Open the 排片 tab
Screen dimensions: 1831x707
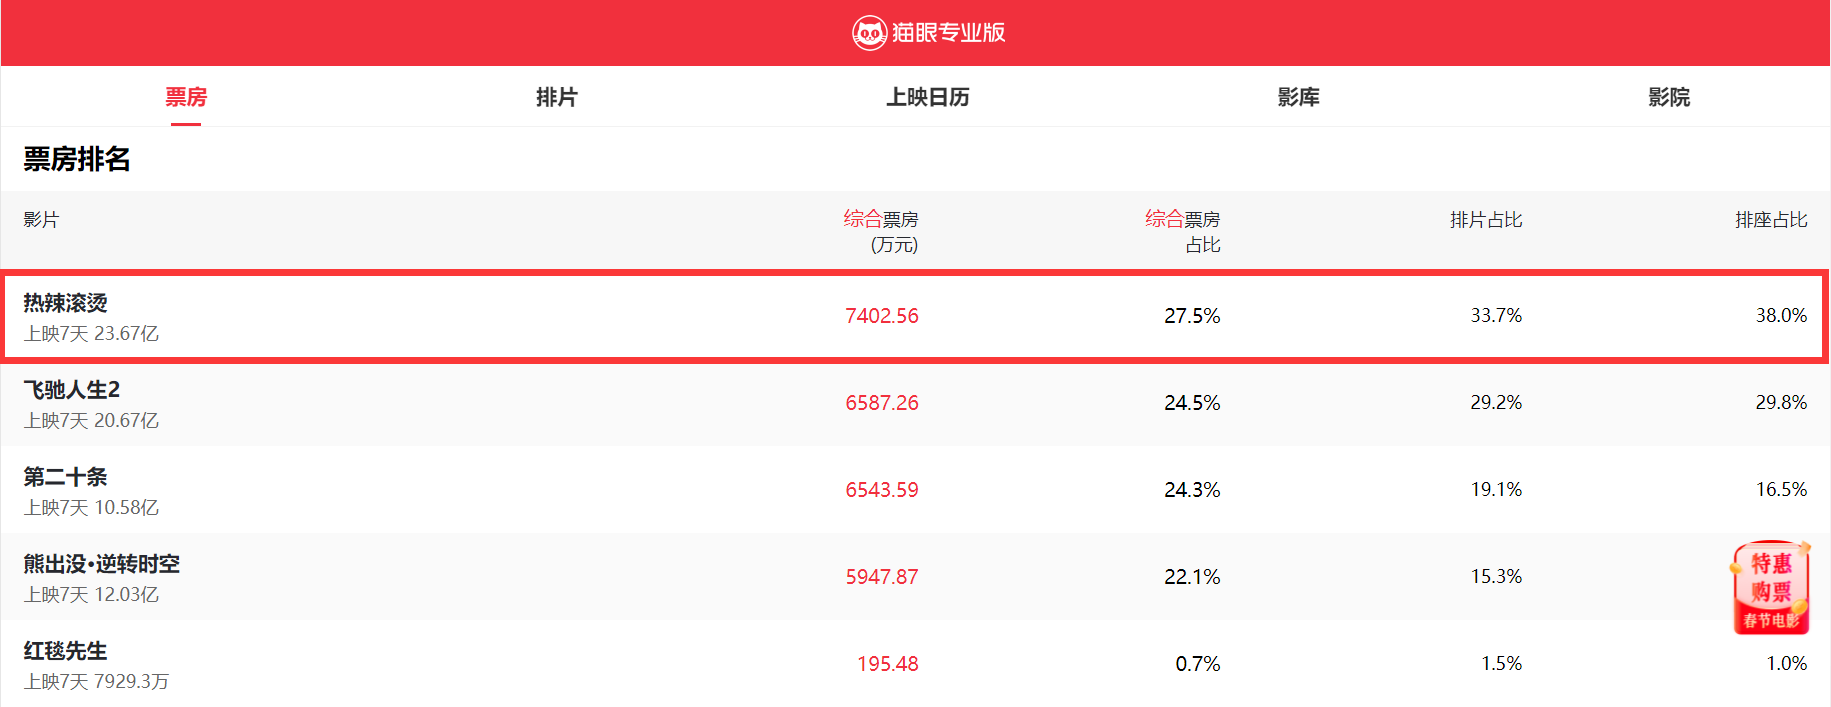[557, 97]
